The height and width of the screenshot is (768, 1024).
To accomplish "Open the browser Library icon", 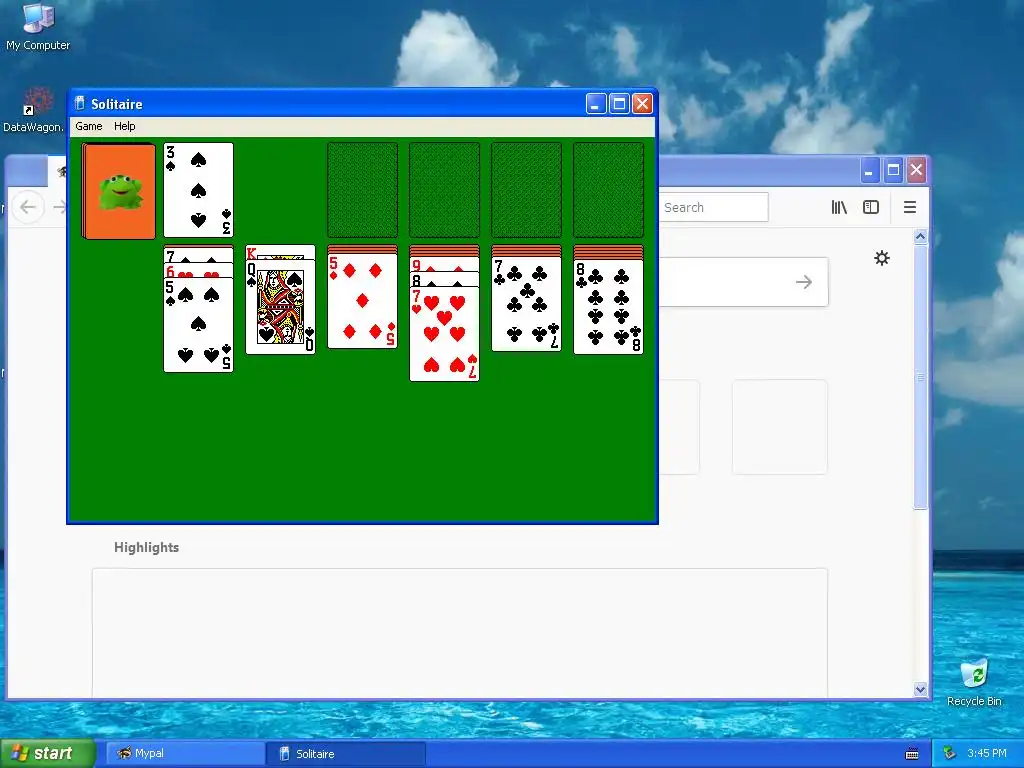I will click(839, 207).
